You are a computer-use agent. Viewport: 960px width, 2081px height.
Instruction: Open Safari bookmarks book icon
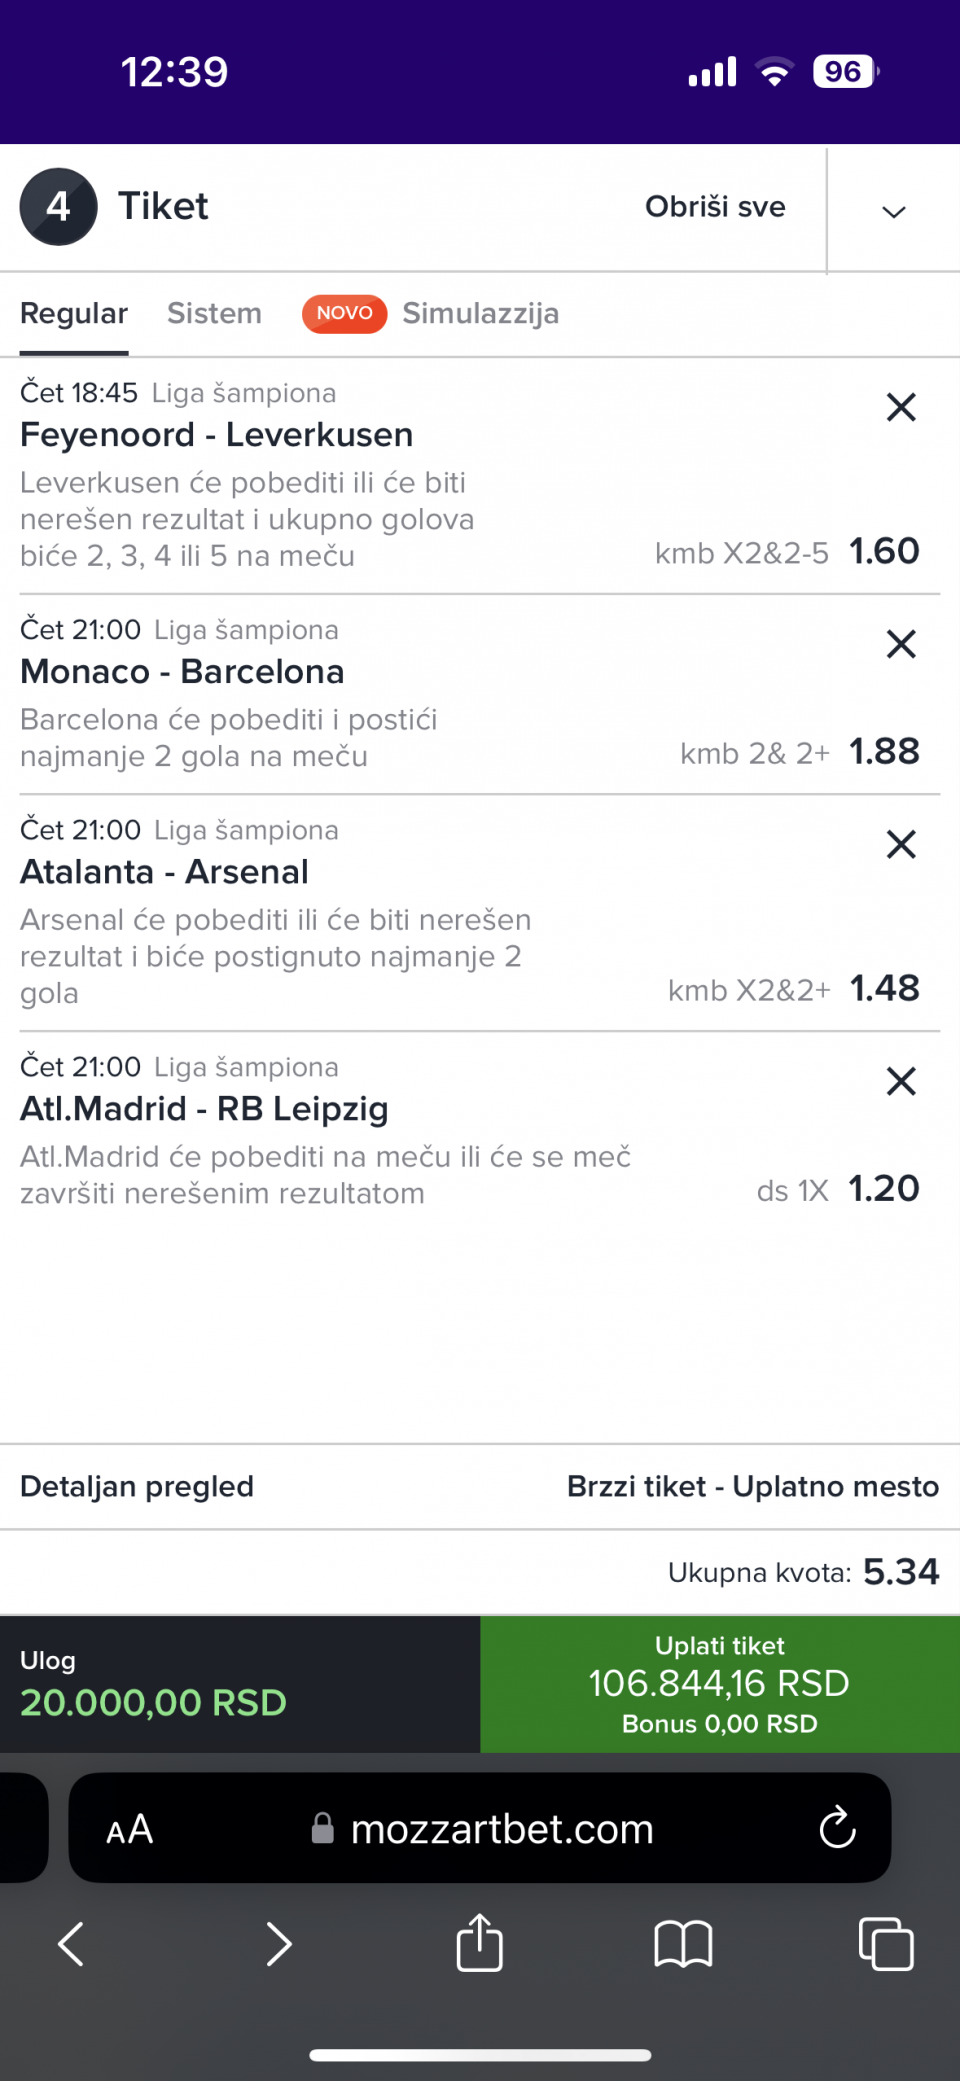click(683, 1944)
